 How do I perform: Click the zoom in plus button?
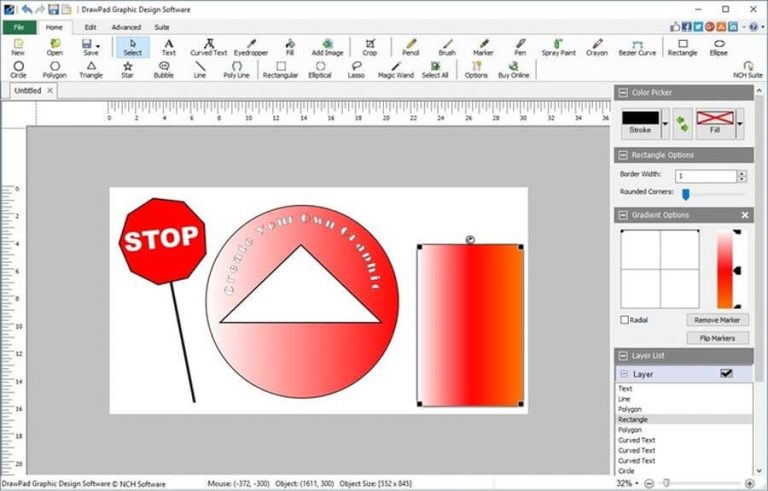[x=749, y=484]
